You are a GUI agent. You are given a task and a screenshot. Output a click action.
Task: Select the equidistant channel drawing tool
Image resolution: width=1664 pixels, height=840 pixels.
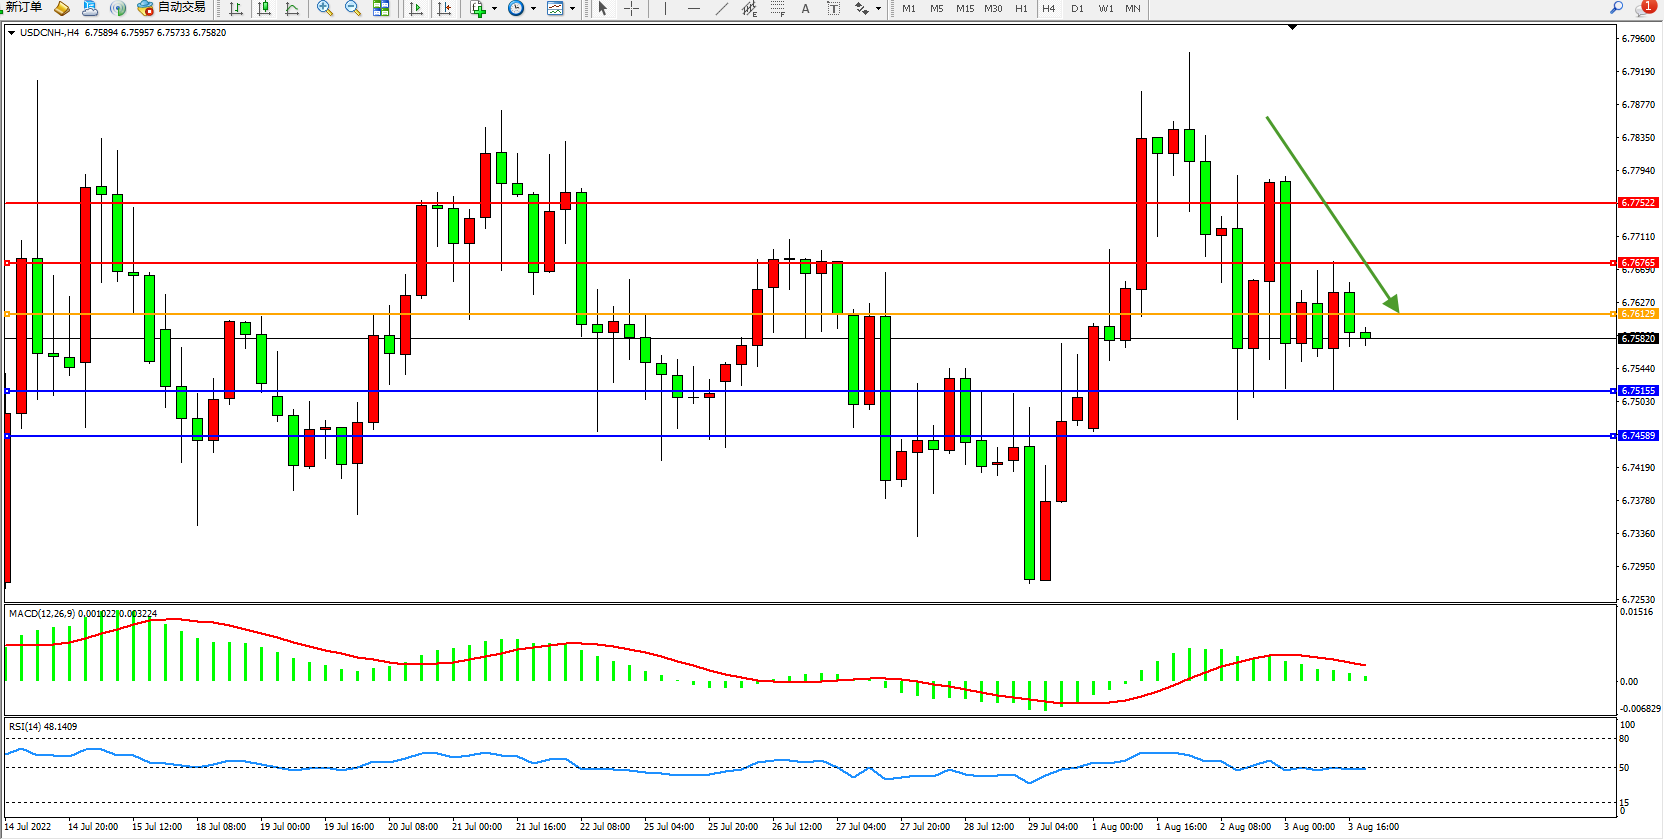coord(749,8)
